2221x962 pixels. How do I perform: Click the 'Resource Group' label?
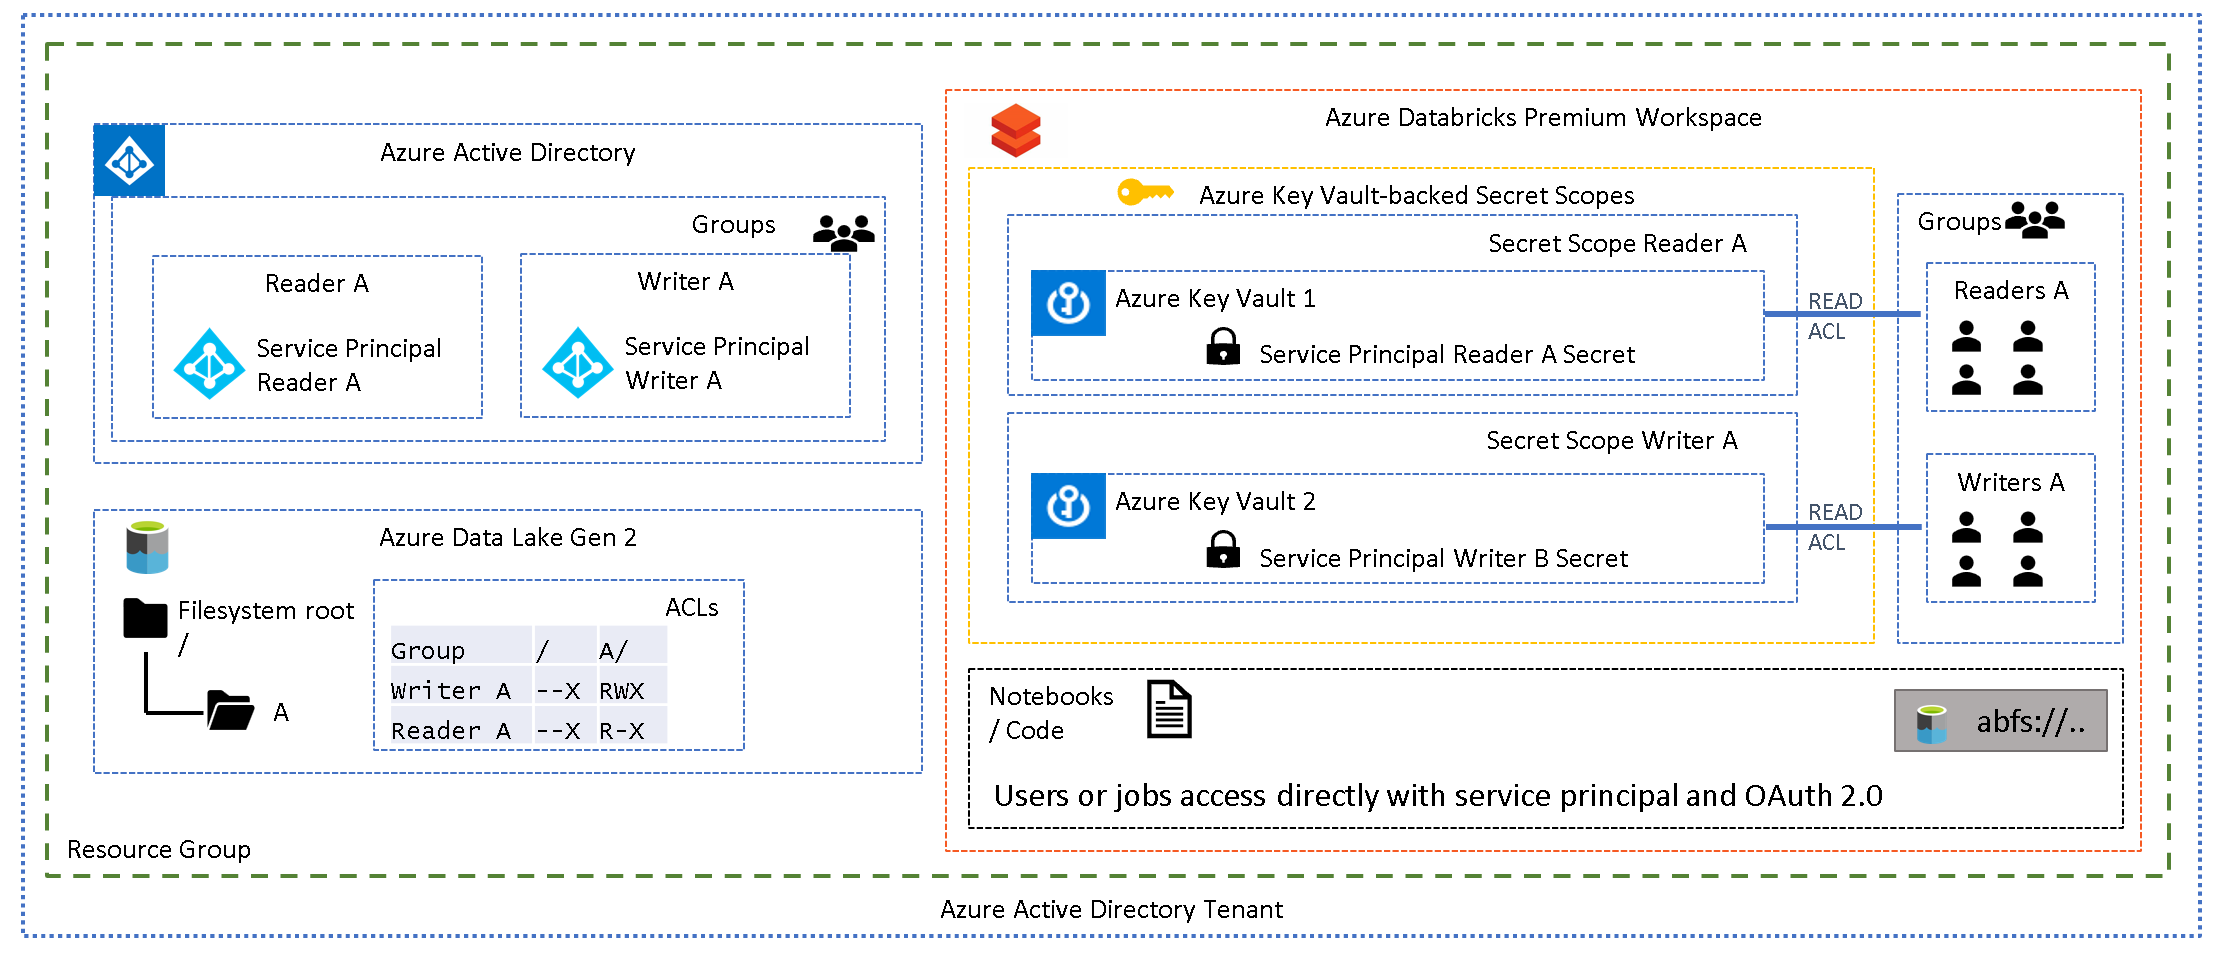click(159, 849)
